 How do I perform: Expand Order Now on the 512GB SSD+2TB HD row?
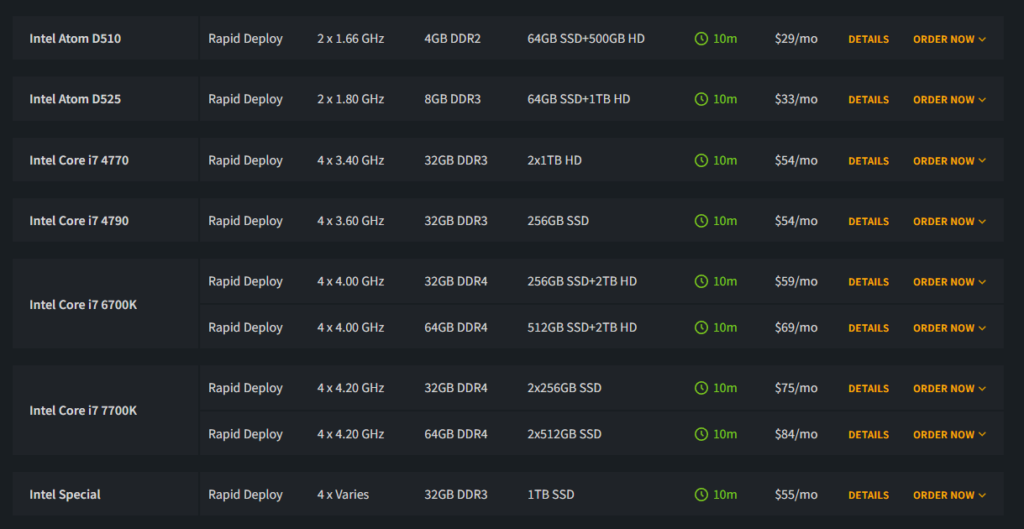[x=949, y=328]
